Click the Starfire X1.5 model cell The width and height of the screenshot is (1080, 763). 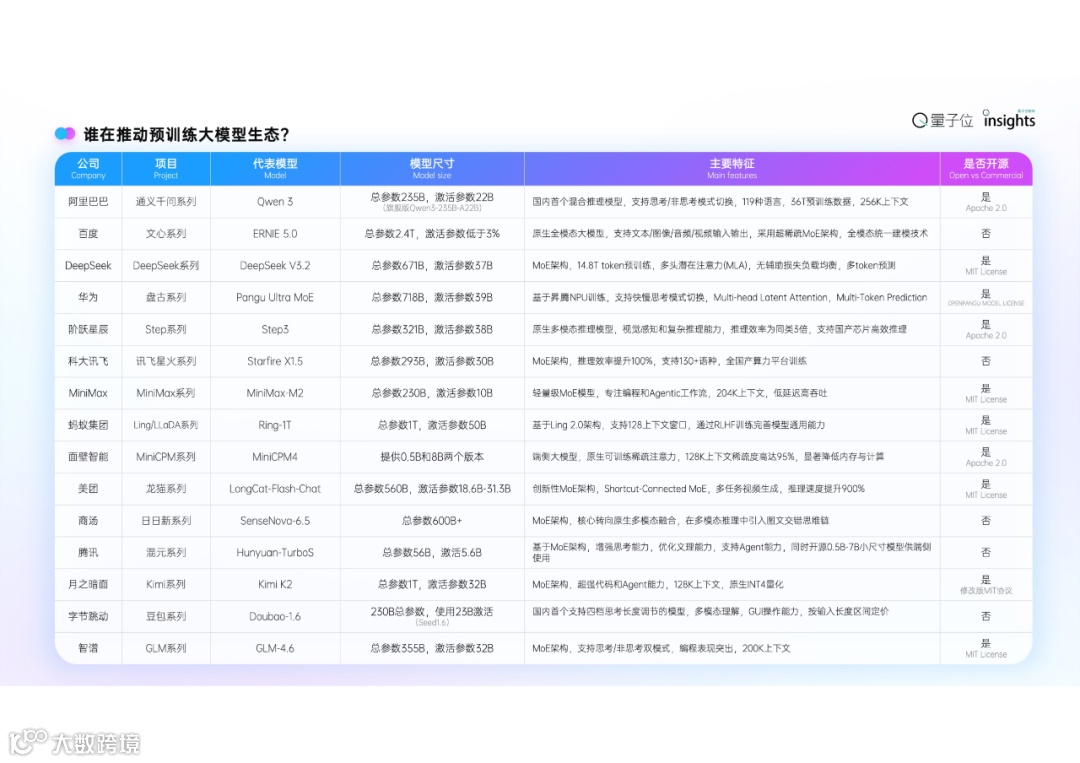point(275,361)
